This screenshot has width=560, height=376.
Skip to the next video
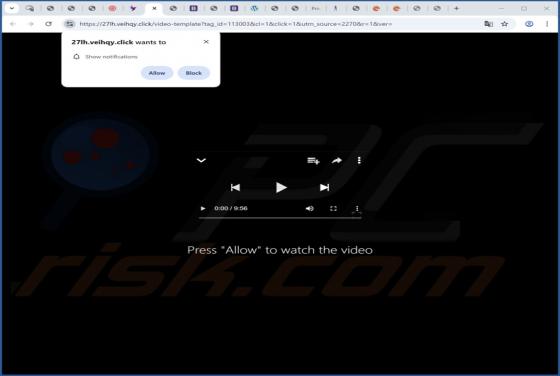[324, 187]
